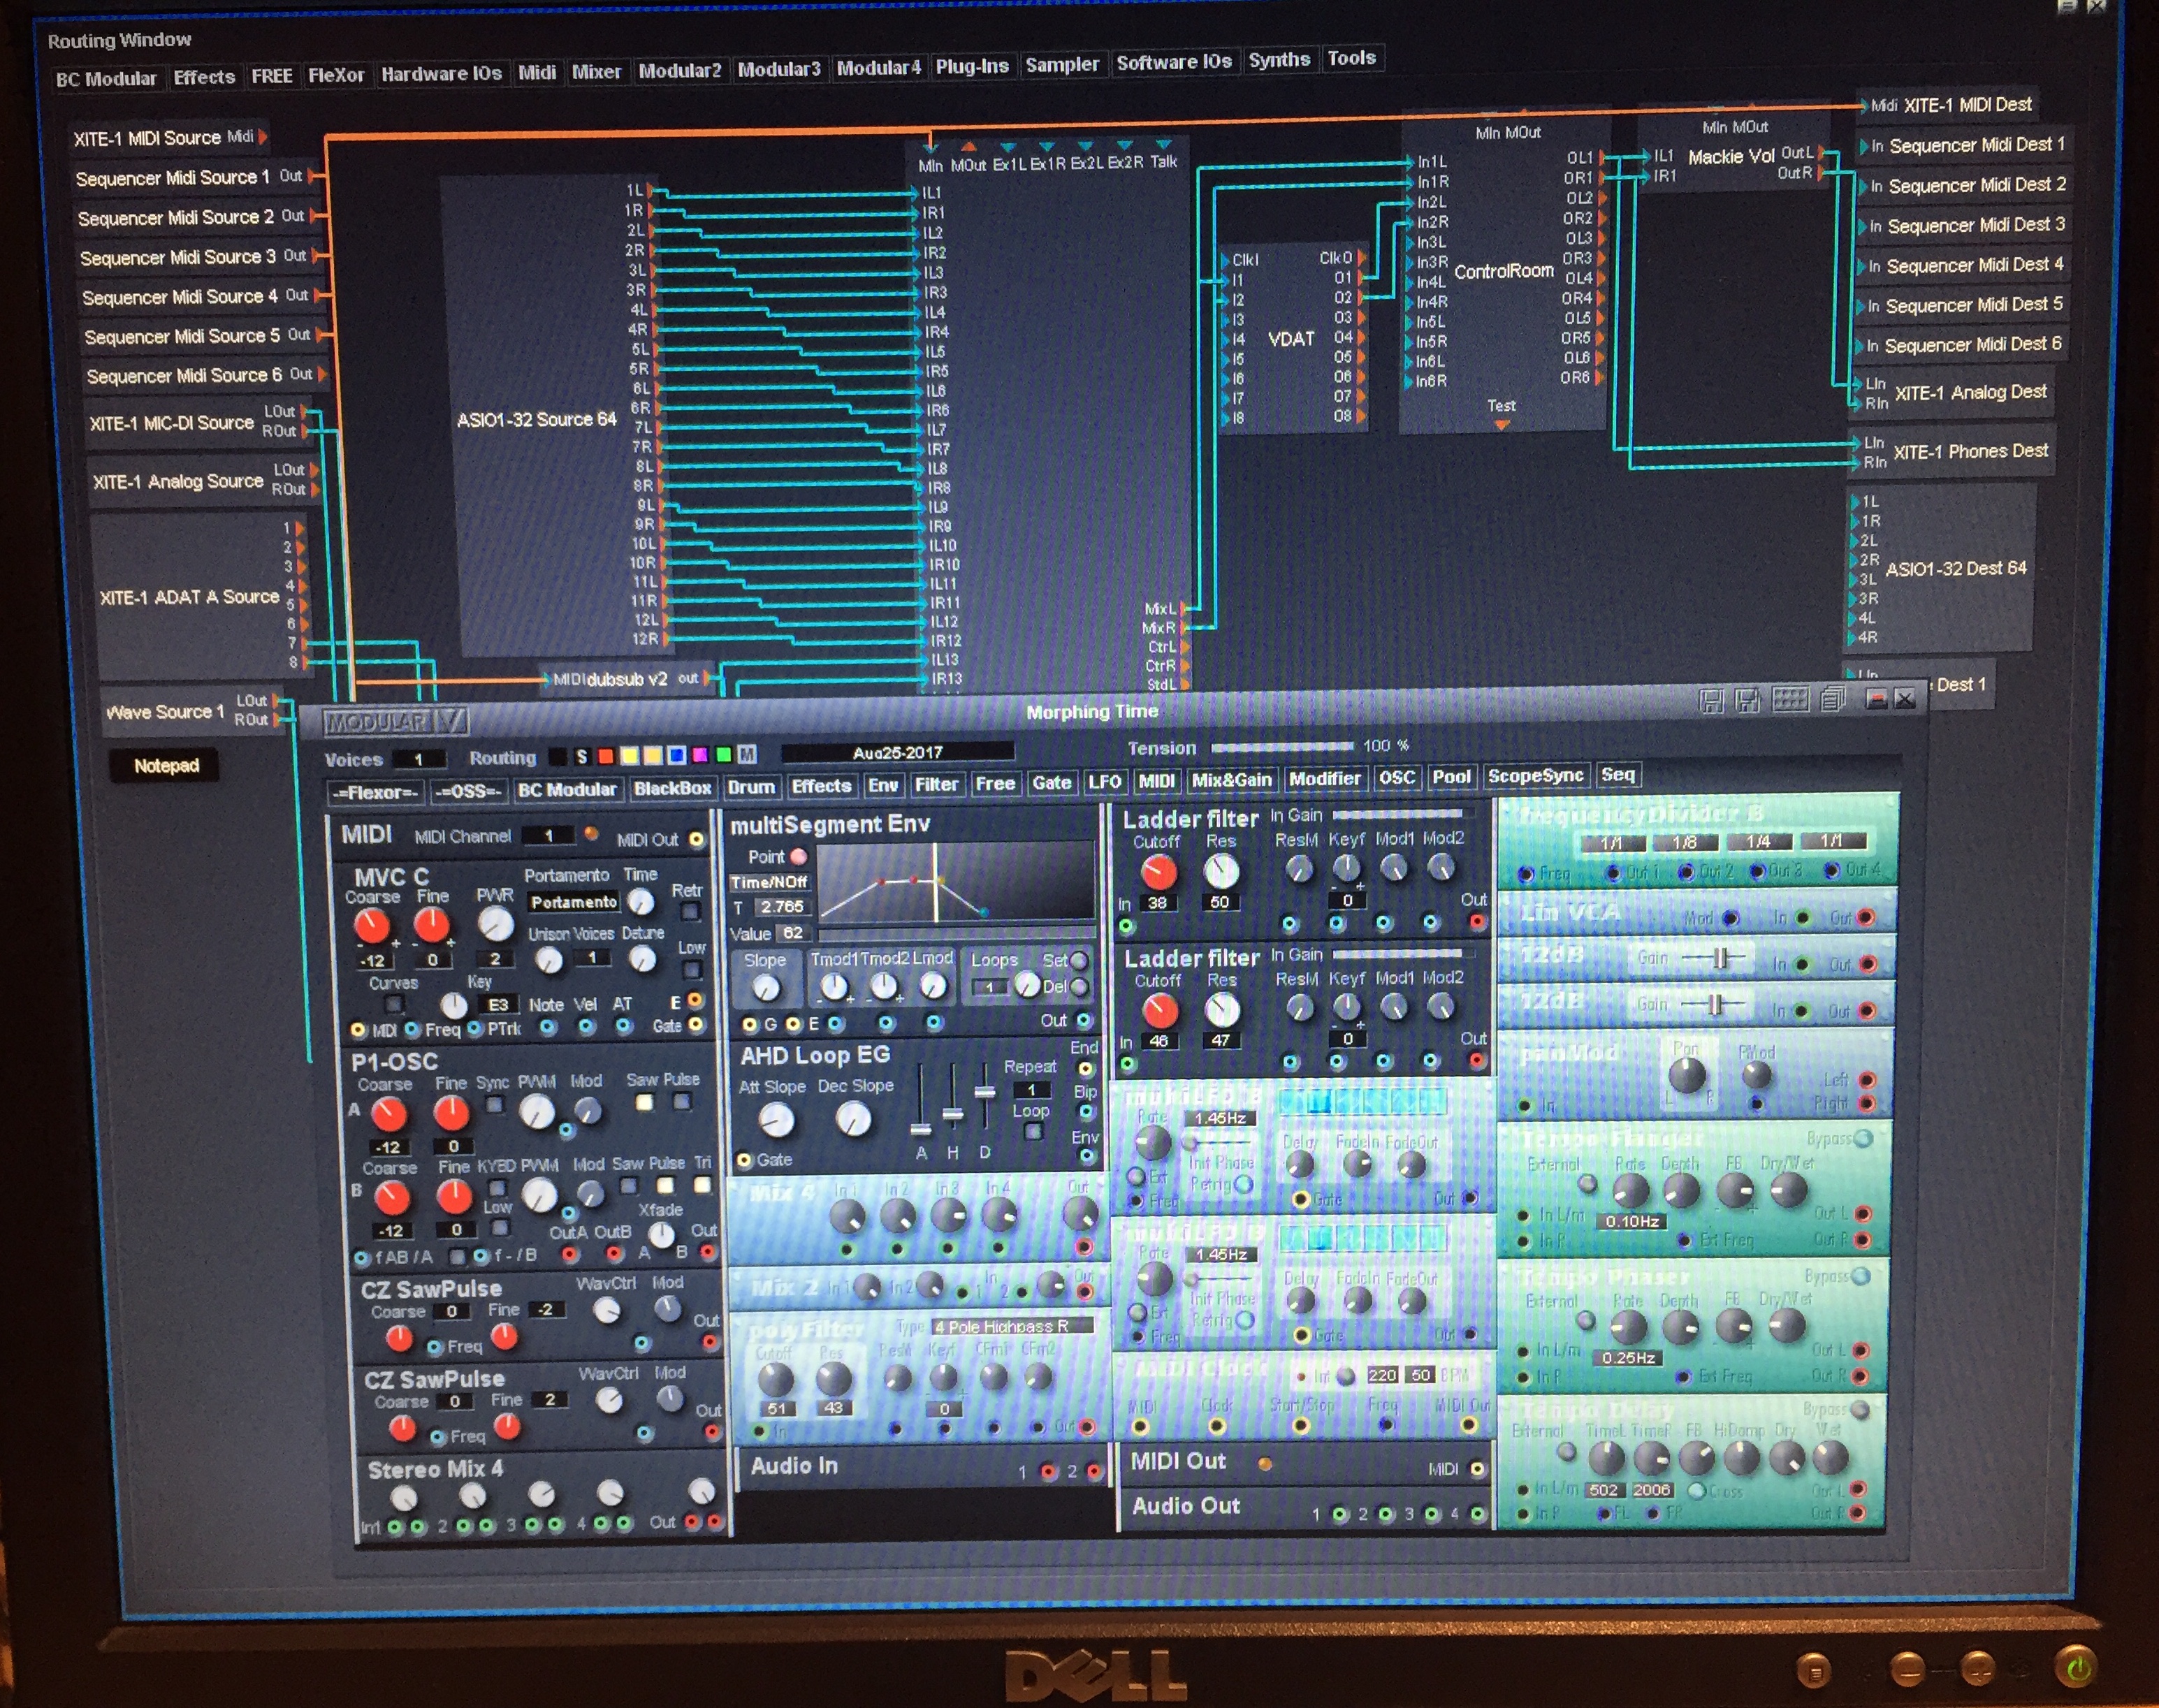
Task: Open the Synths tab in Routing Window
Action: point(1279,60)
